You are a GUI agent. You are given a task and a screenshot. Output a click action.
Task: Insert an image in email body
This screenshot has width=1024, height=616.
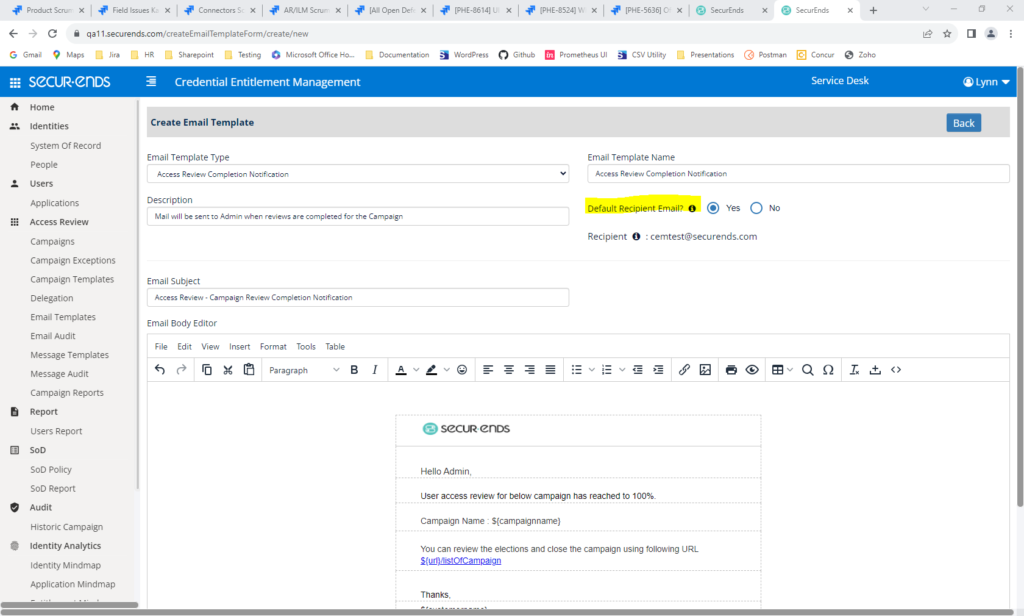(x=705, y=370)
